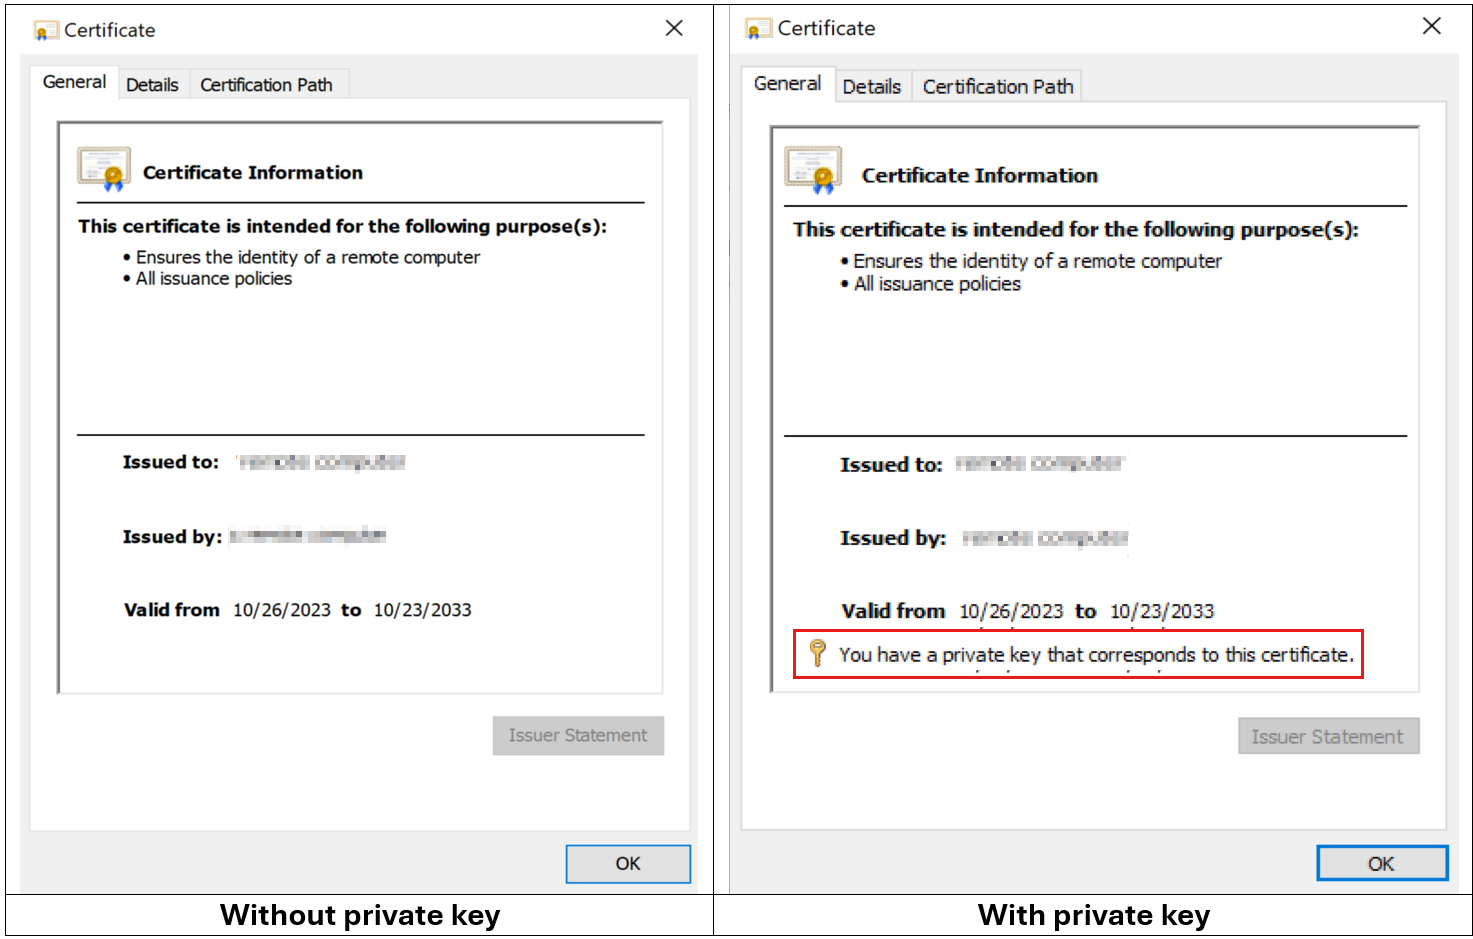
Task: Click OK in the right Certificate dialog
Action: (x=1382, y=863)
